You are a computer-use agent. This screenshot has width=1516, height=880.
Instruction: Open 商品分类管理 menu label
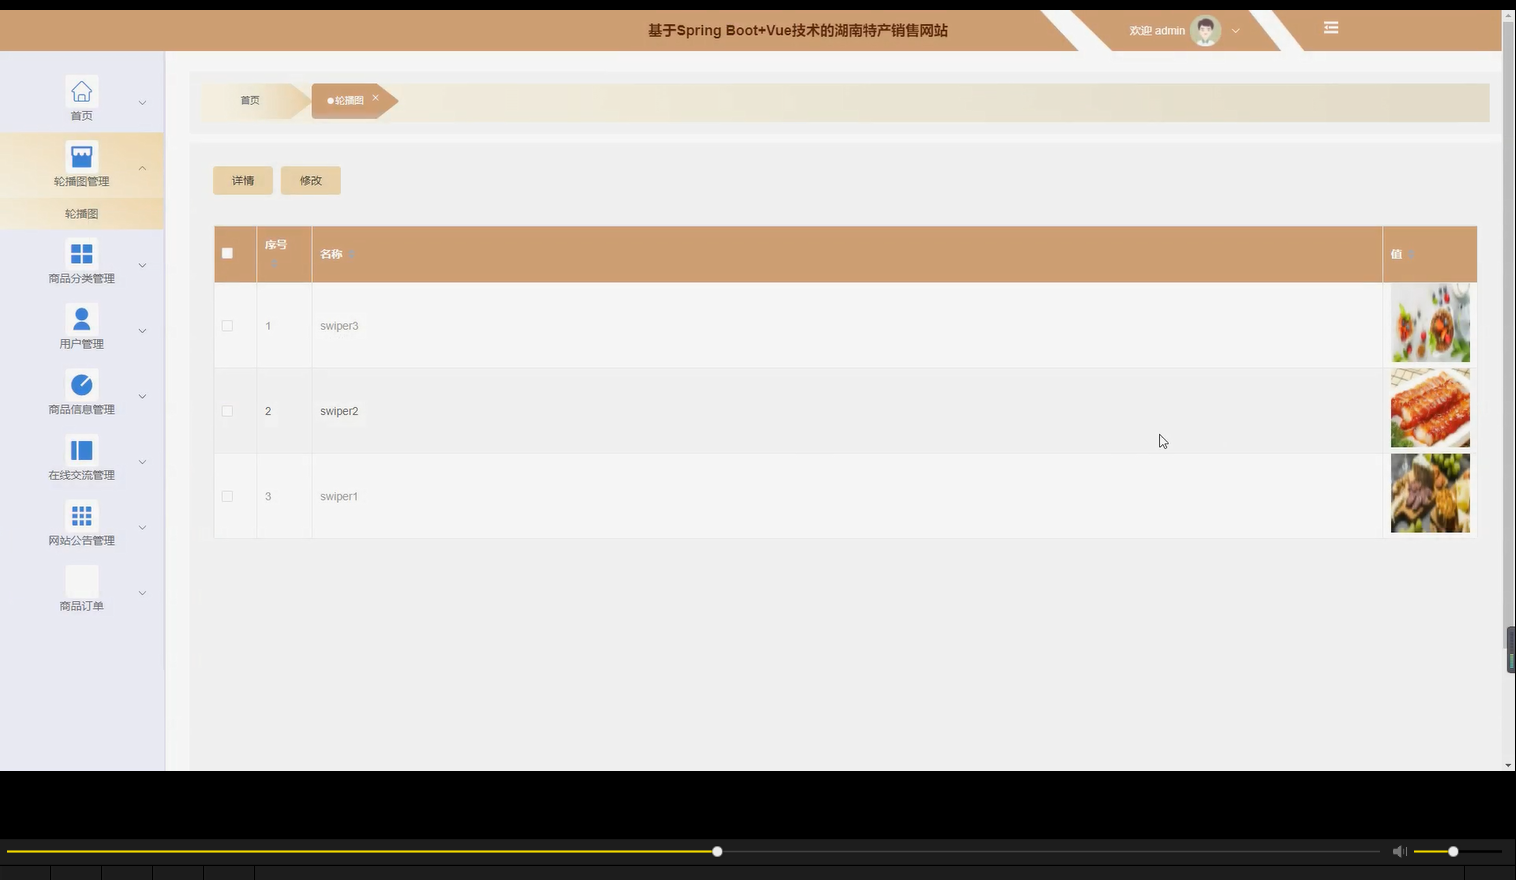pos(82,279)
